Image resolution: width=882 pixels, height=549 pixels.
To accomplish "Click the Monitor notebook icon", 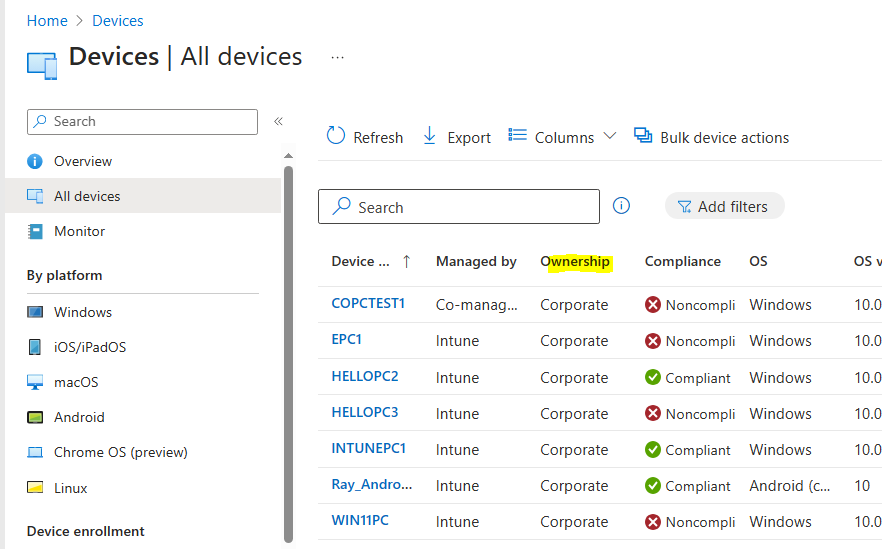I will [35, 231].
